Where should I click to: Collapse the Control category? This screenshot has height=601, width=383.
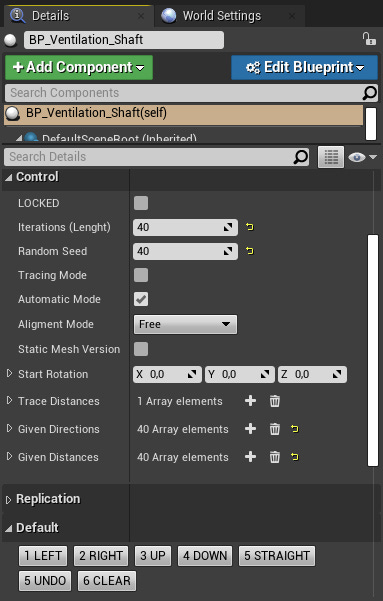tap(9, 177)
